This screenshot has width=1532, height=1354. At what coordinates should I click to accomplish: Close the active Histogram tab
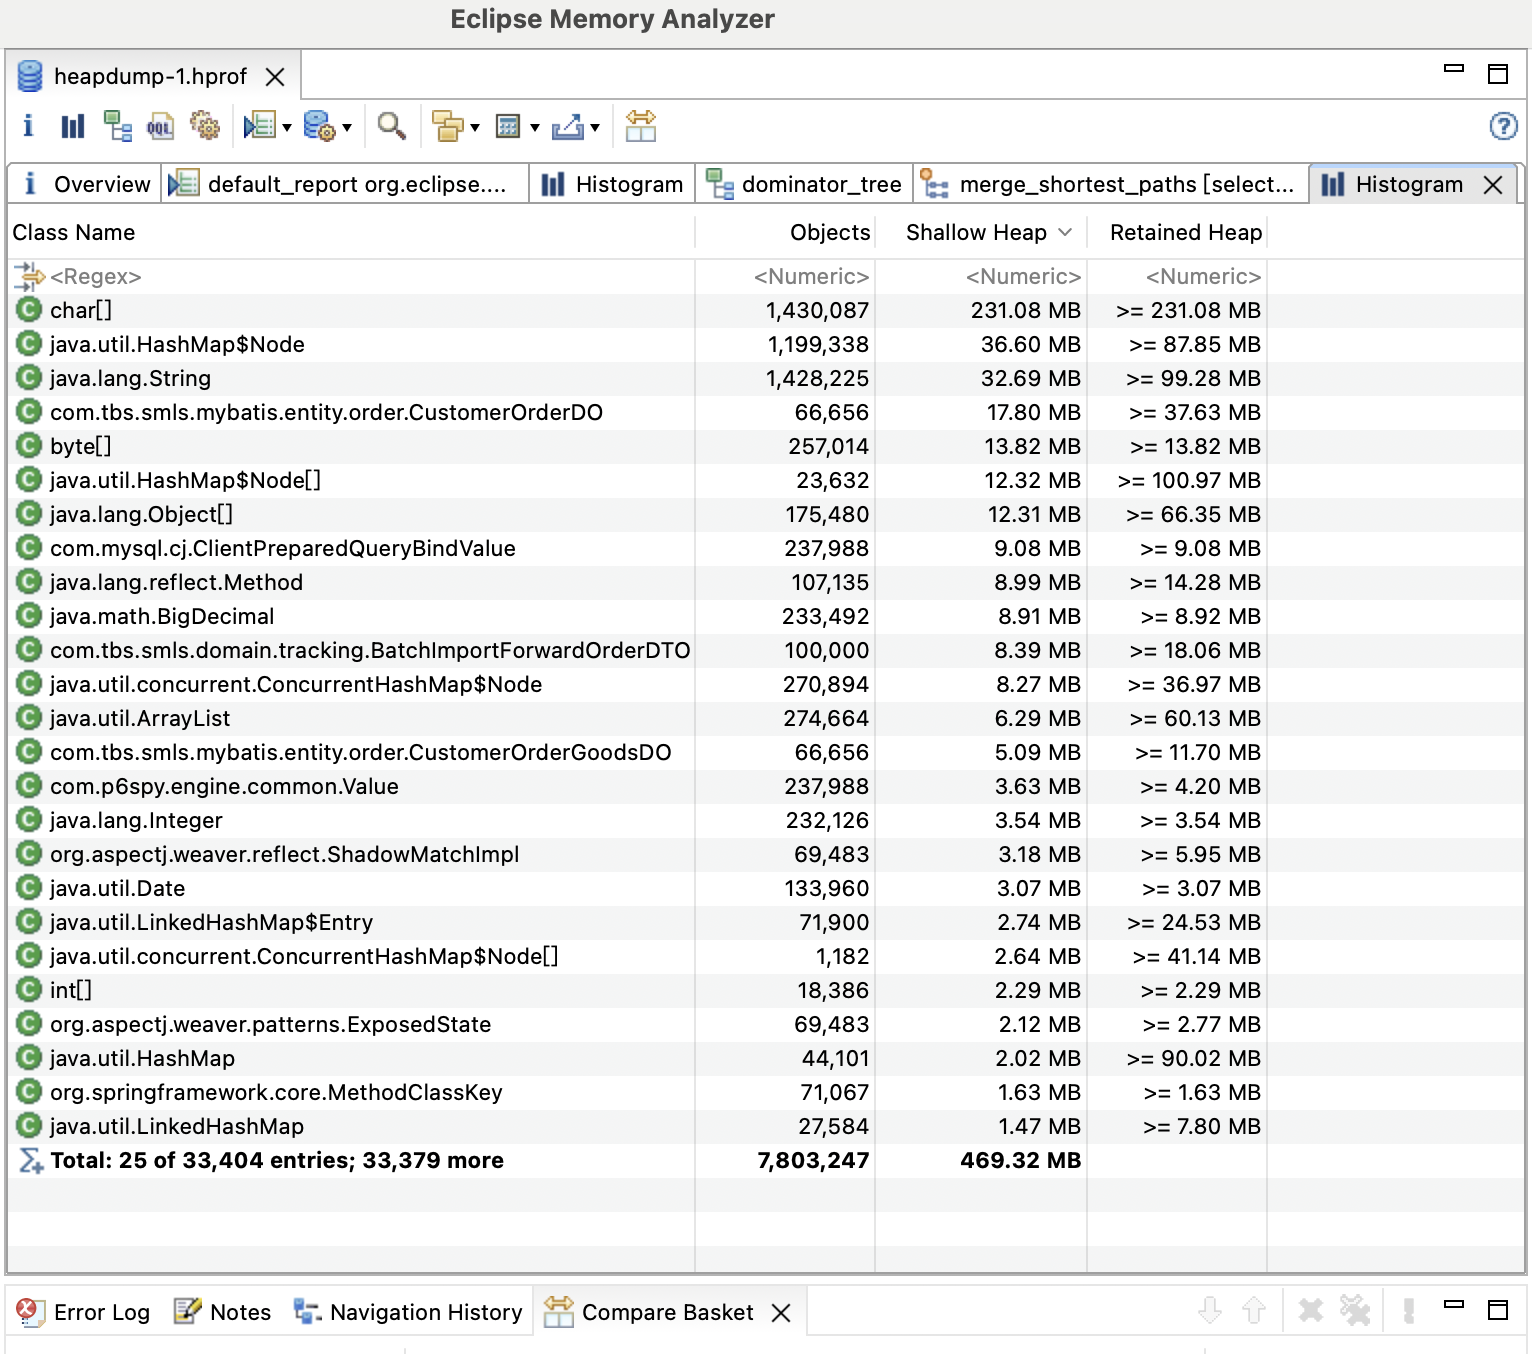(x=1493, y=185)
